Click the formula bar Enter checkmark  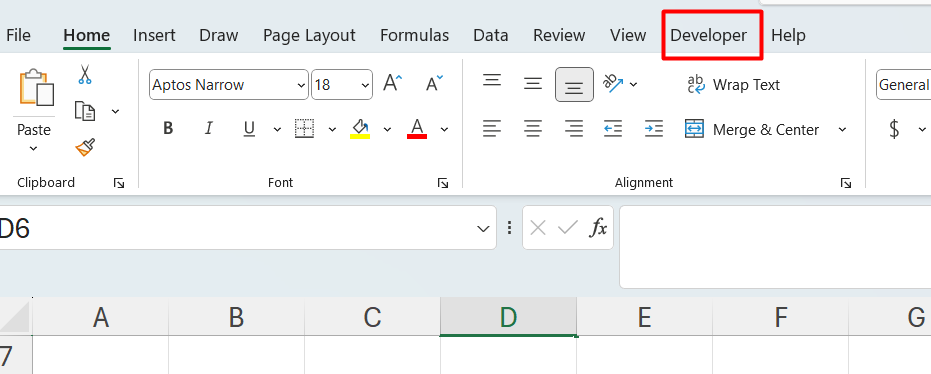(568, 227)
